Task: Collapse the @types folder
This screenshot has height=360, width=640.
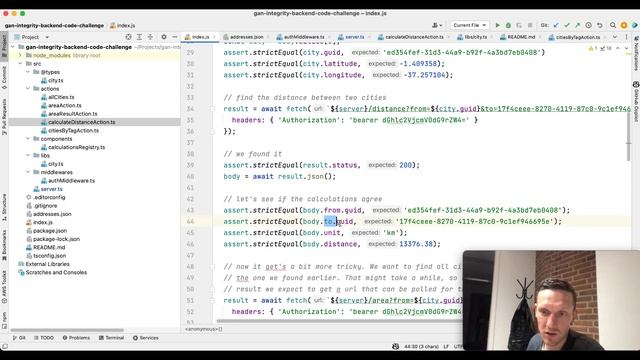Action: click(28, 72)
